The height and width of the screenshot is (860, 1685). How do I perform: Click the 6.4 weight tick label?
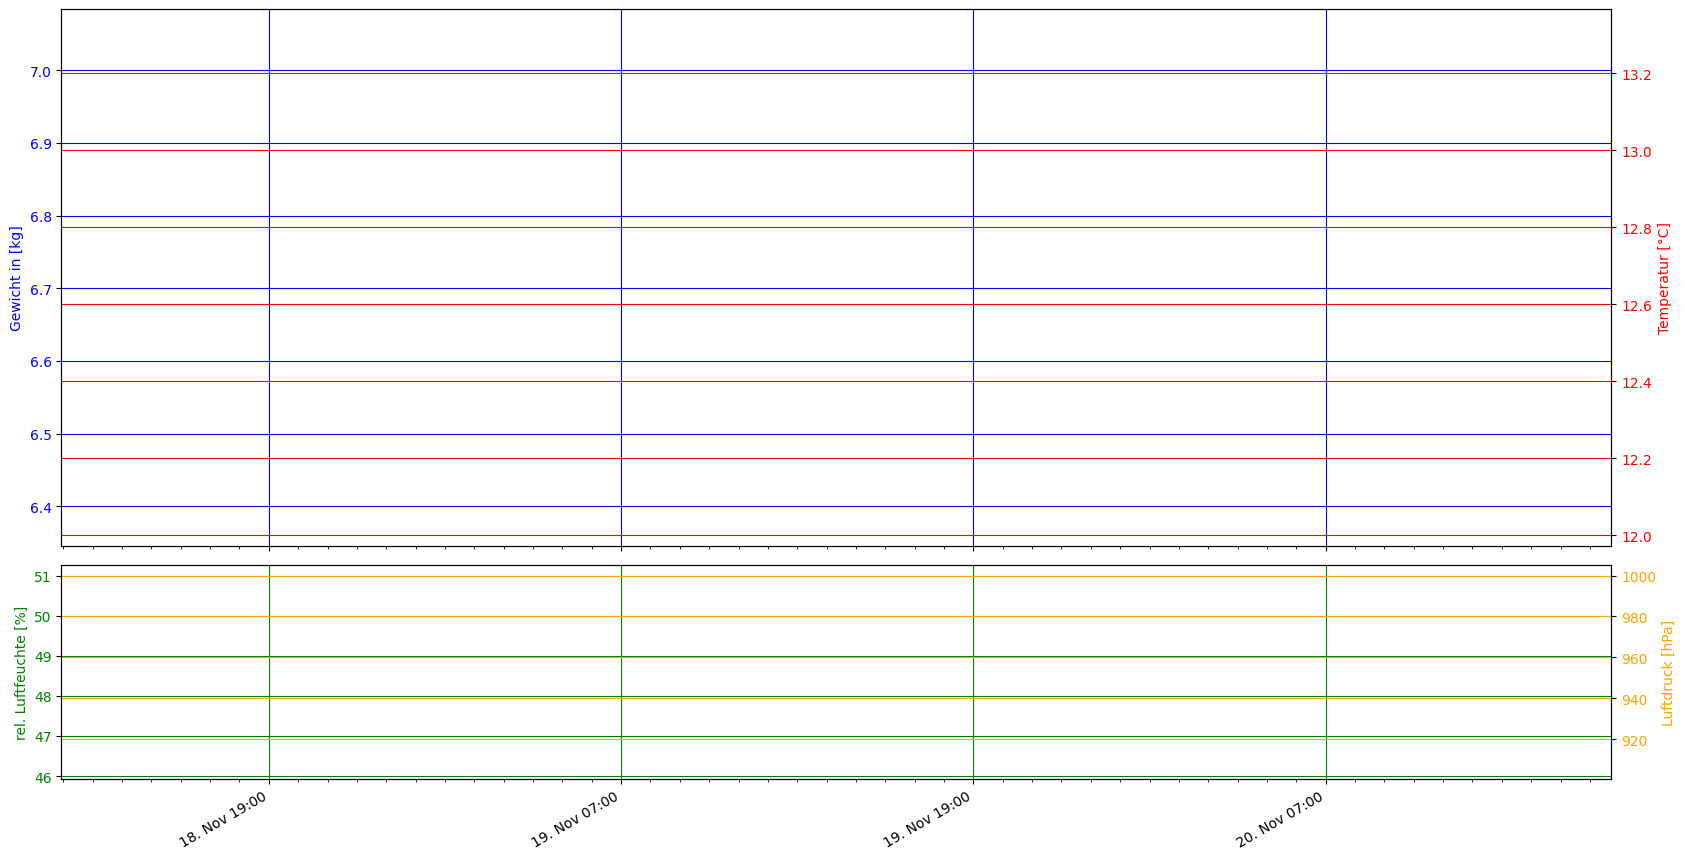click(x=41, y=508)
